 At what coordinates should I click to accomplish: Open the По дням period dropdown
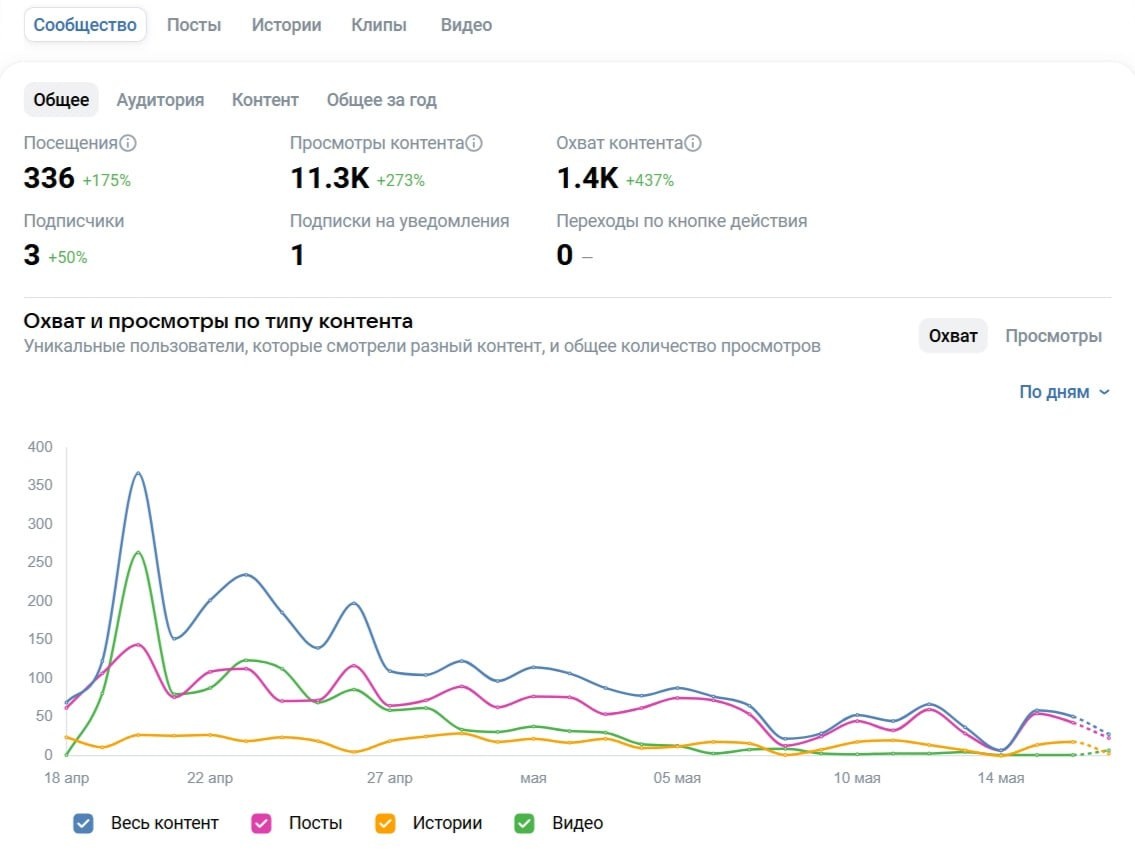[1064, 392]
